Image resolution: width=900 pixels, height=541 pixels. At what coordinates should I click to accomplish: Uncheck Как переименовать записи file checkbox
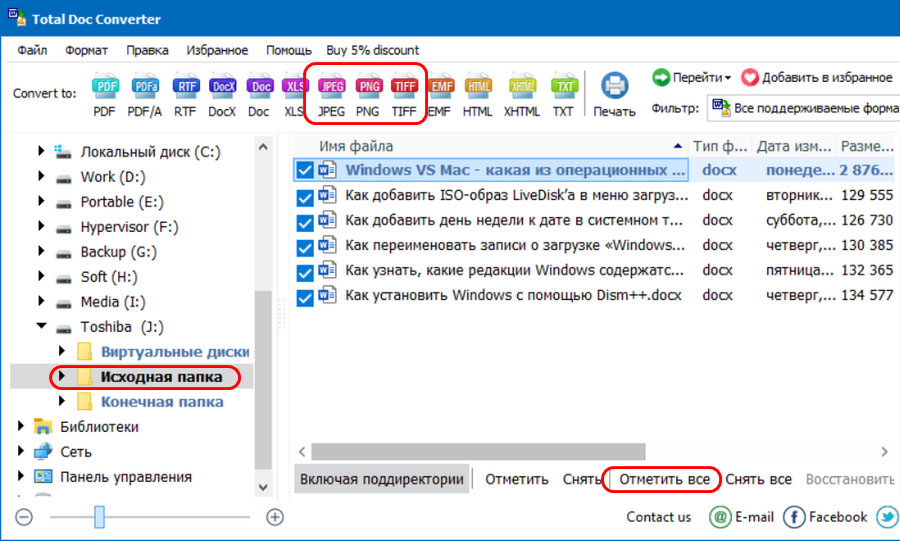click(305, 248)
